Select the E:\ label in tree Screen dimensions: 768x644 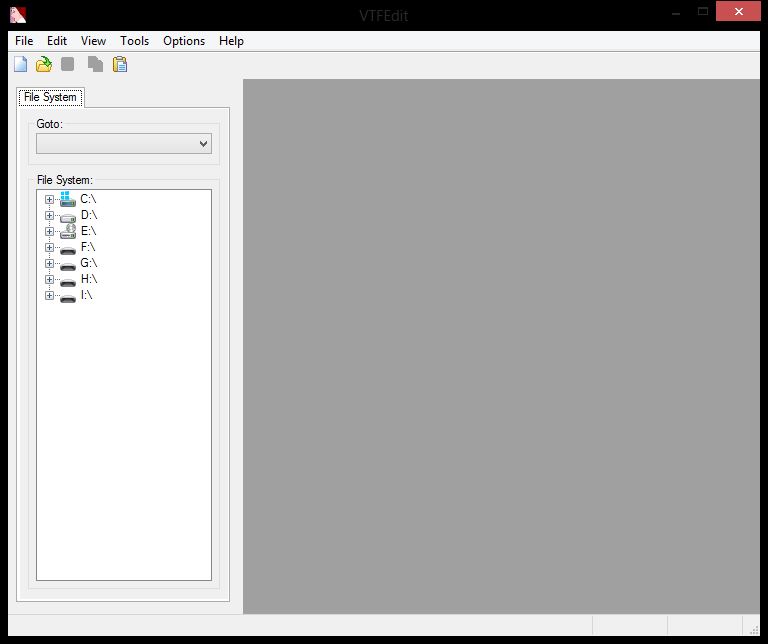click(88, 231)
